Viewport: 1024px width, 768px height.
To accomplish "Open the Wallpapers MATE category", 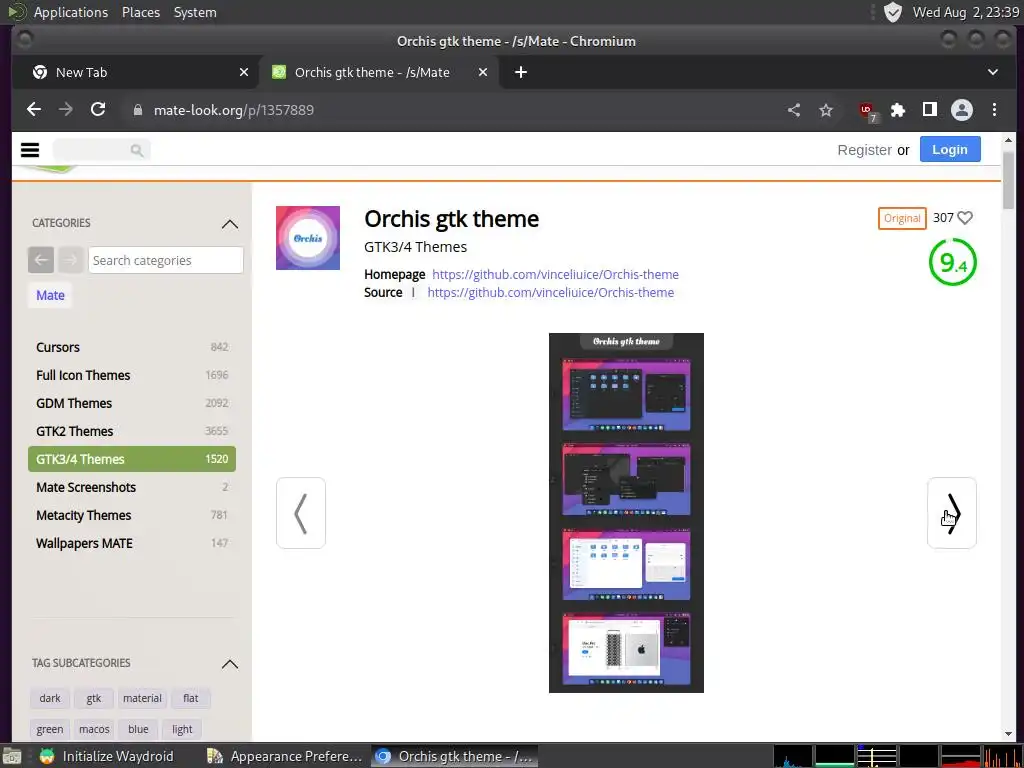I will [131, 543].
